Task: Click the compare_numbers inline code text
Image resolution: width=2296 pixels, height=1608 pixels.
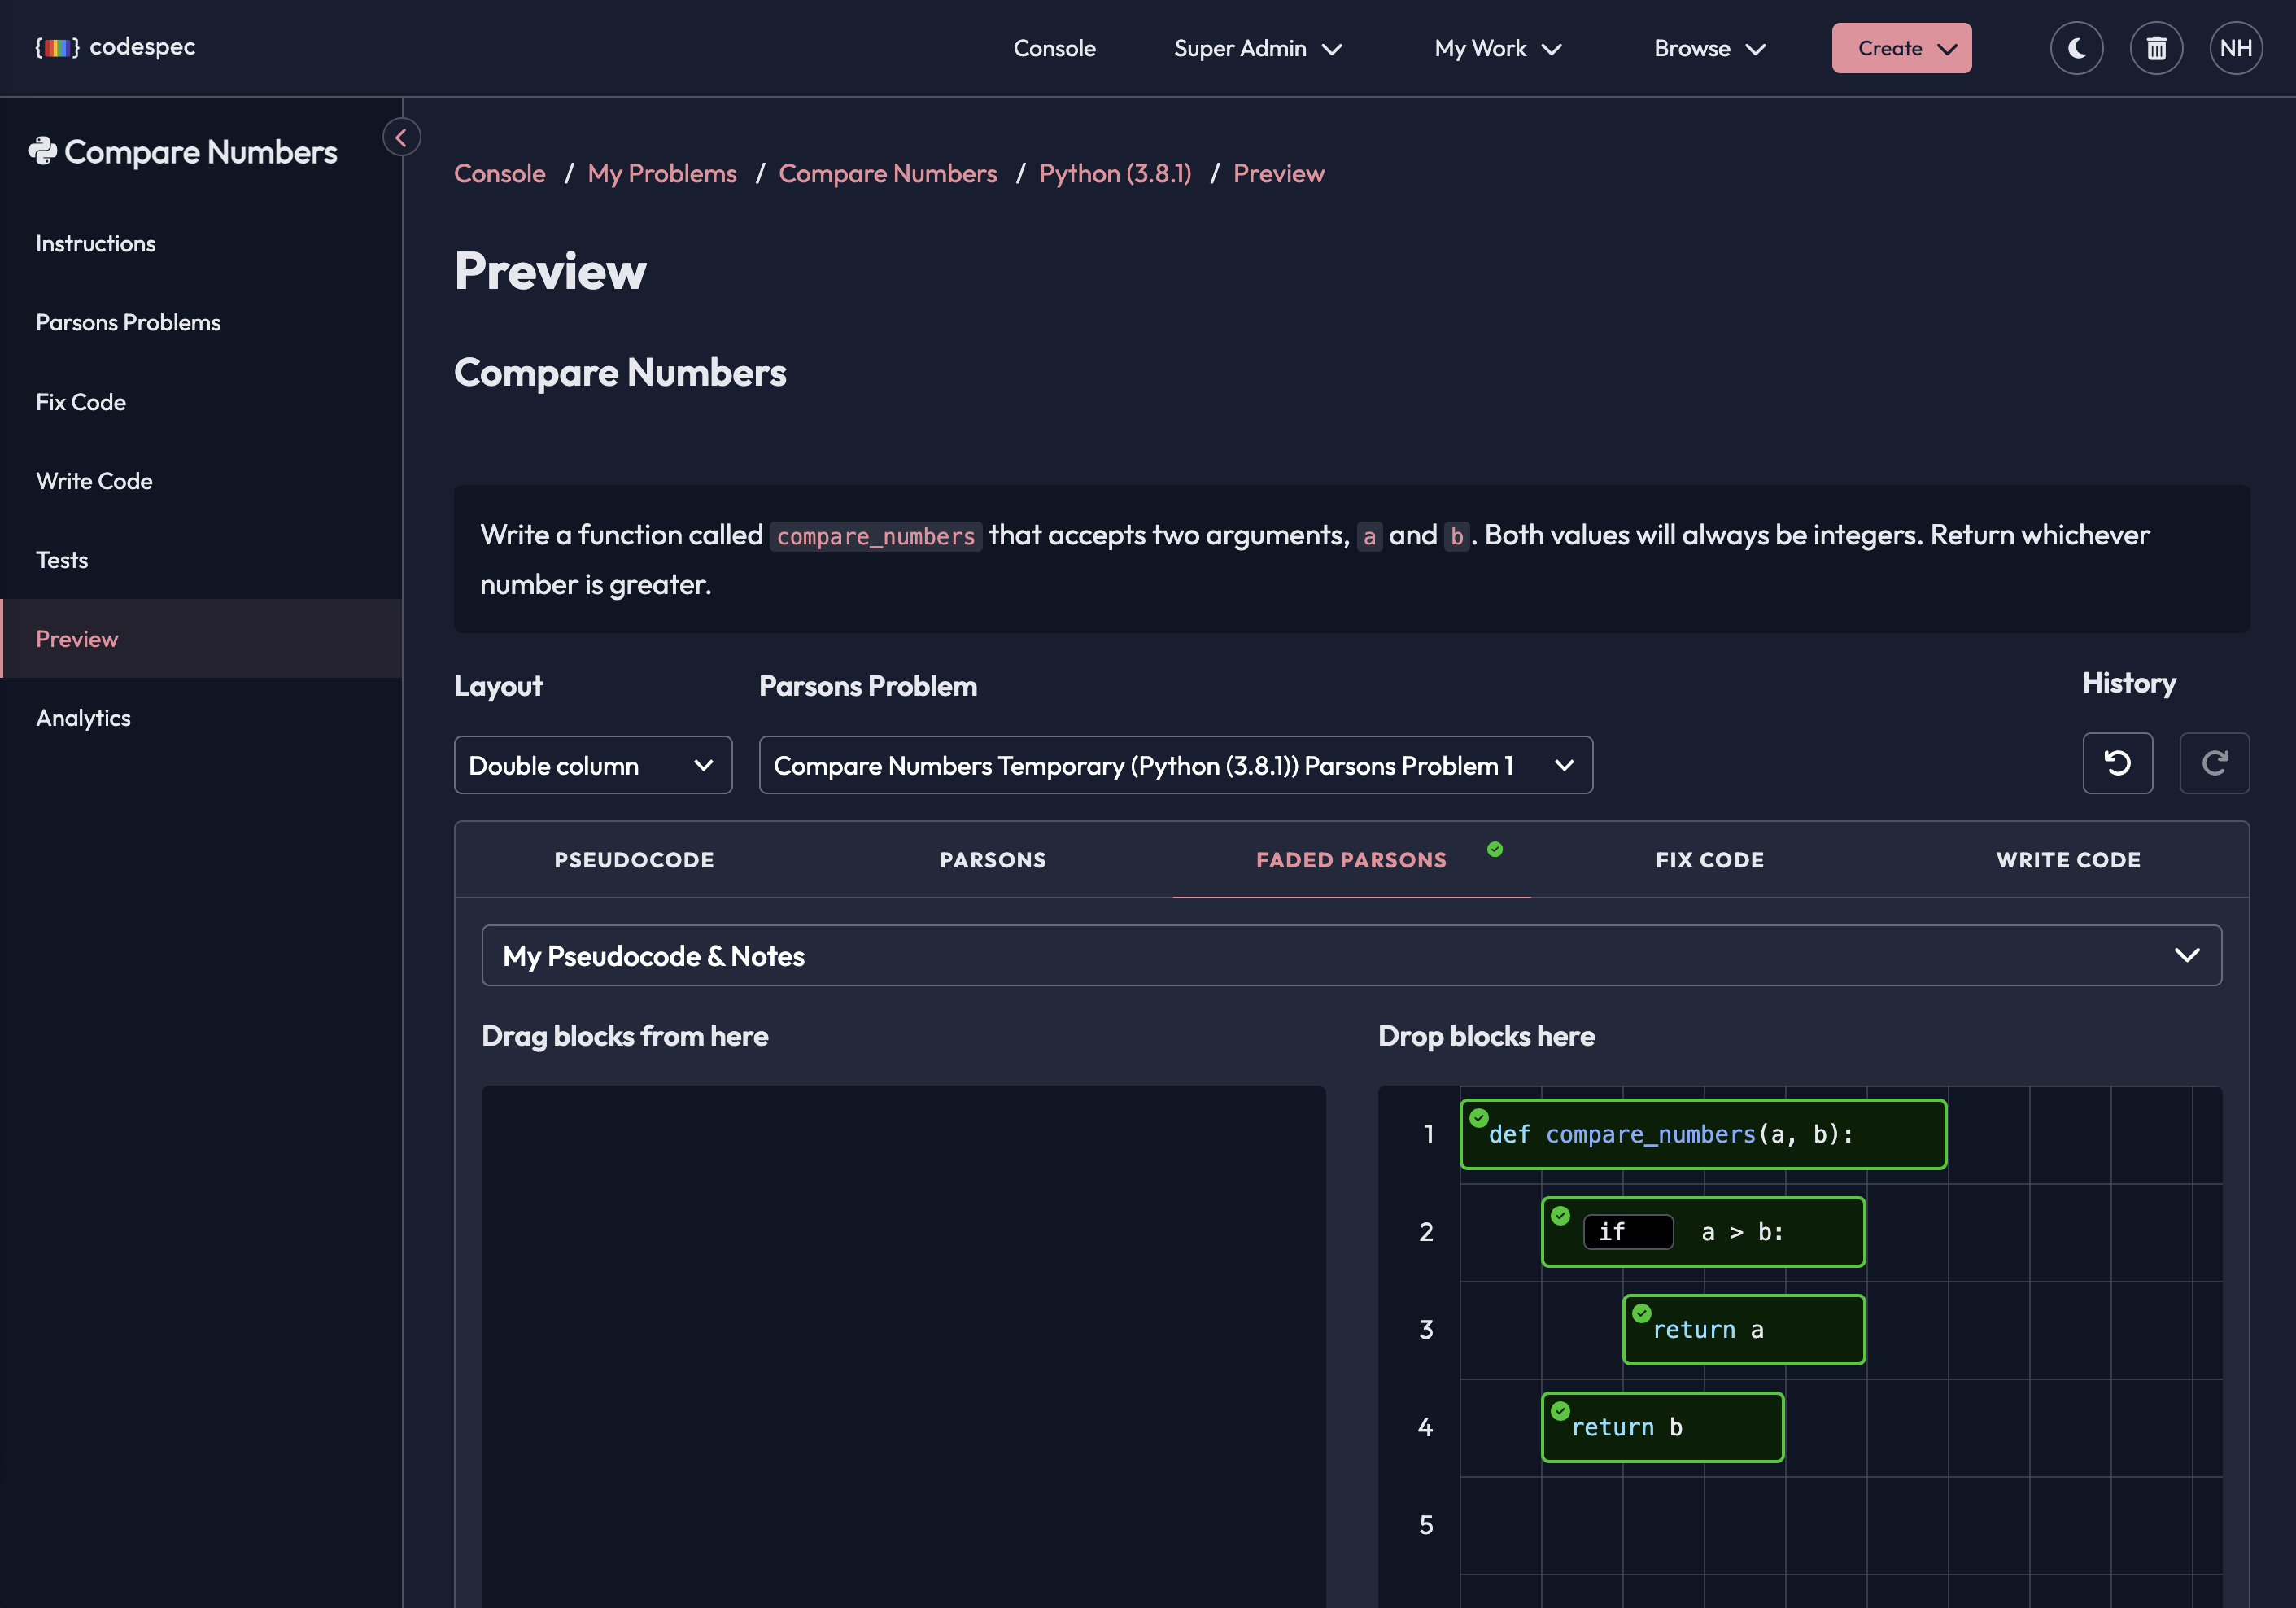Action: coord(875,536)
